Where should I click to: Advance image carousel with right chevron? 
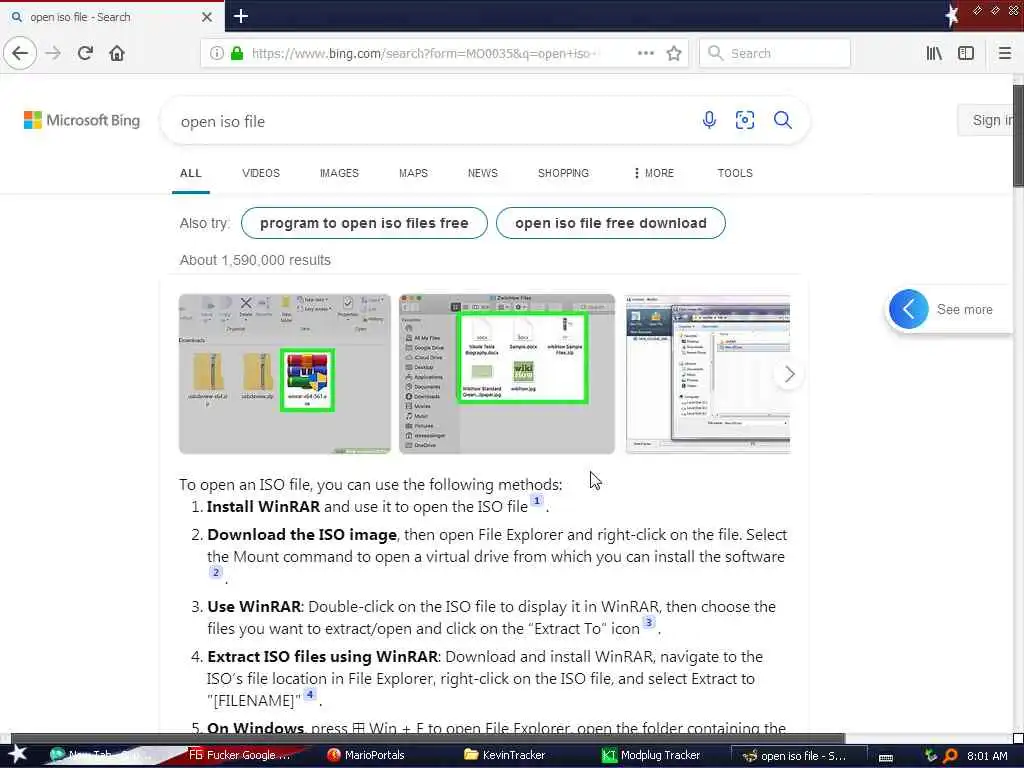pyautogui.click(x=789, y=374)
